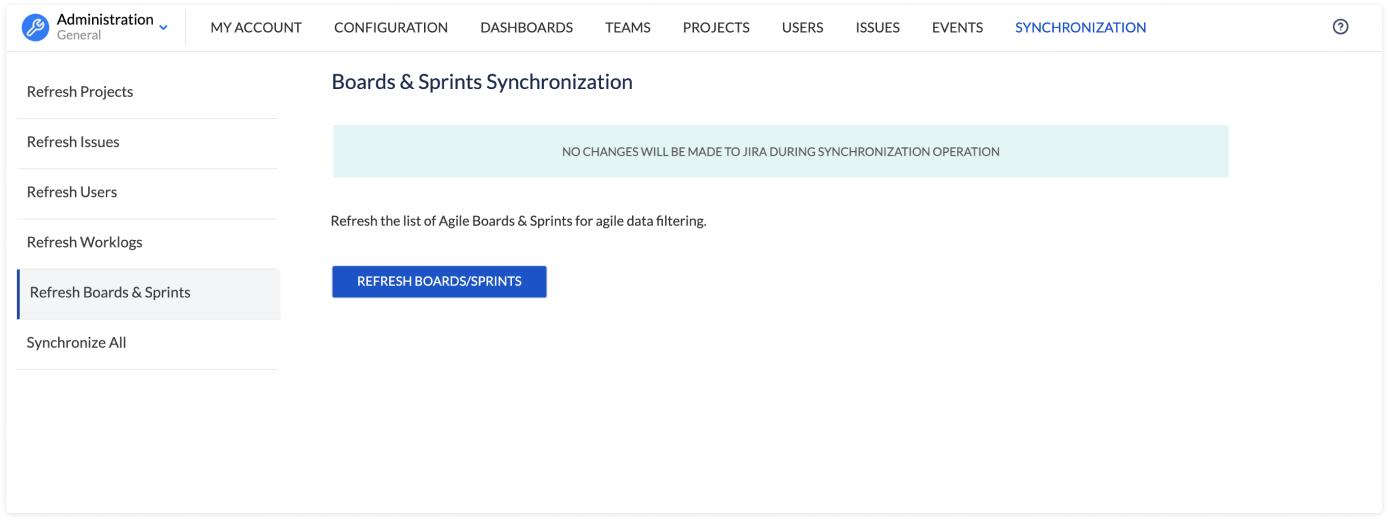Open Synchronize All in the sidebar
Image resolution: width=1388 pixels, height=520 pixels.
tap(77, 343)
